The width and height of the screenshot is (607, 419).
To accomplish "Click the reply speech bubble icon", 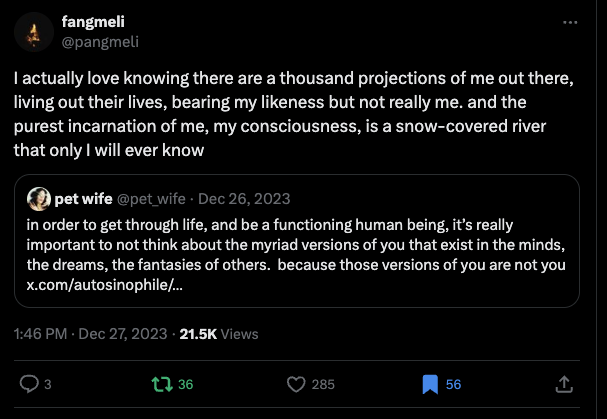I will tap(29, 384).
